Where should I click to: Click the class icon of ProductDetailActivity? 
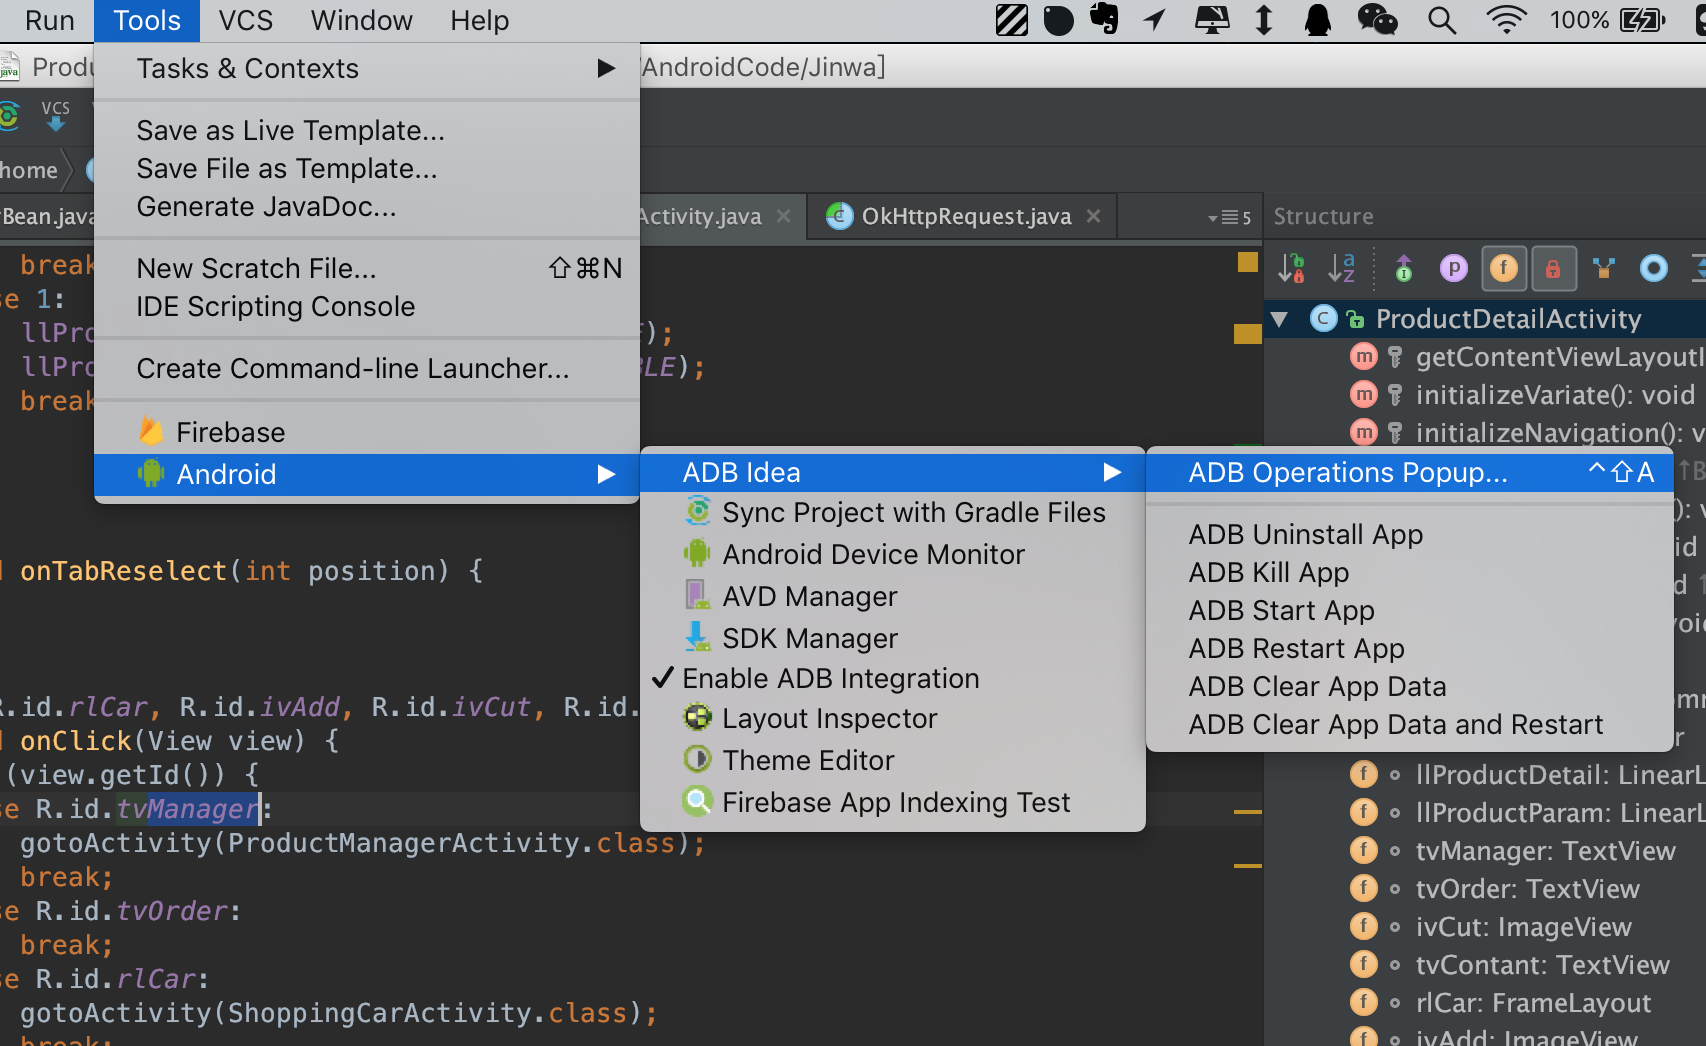[1323, 319]
